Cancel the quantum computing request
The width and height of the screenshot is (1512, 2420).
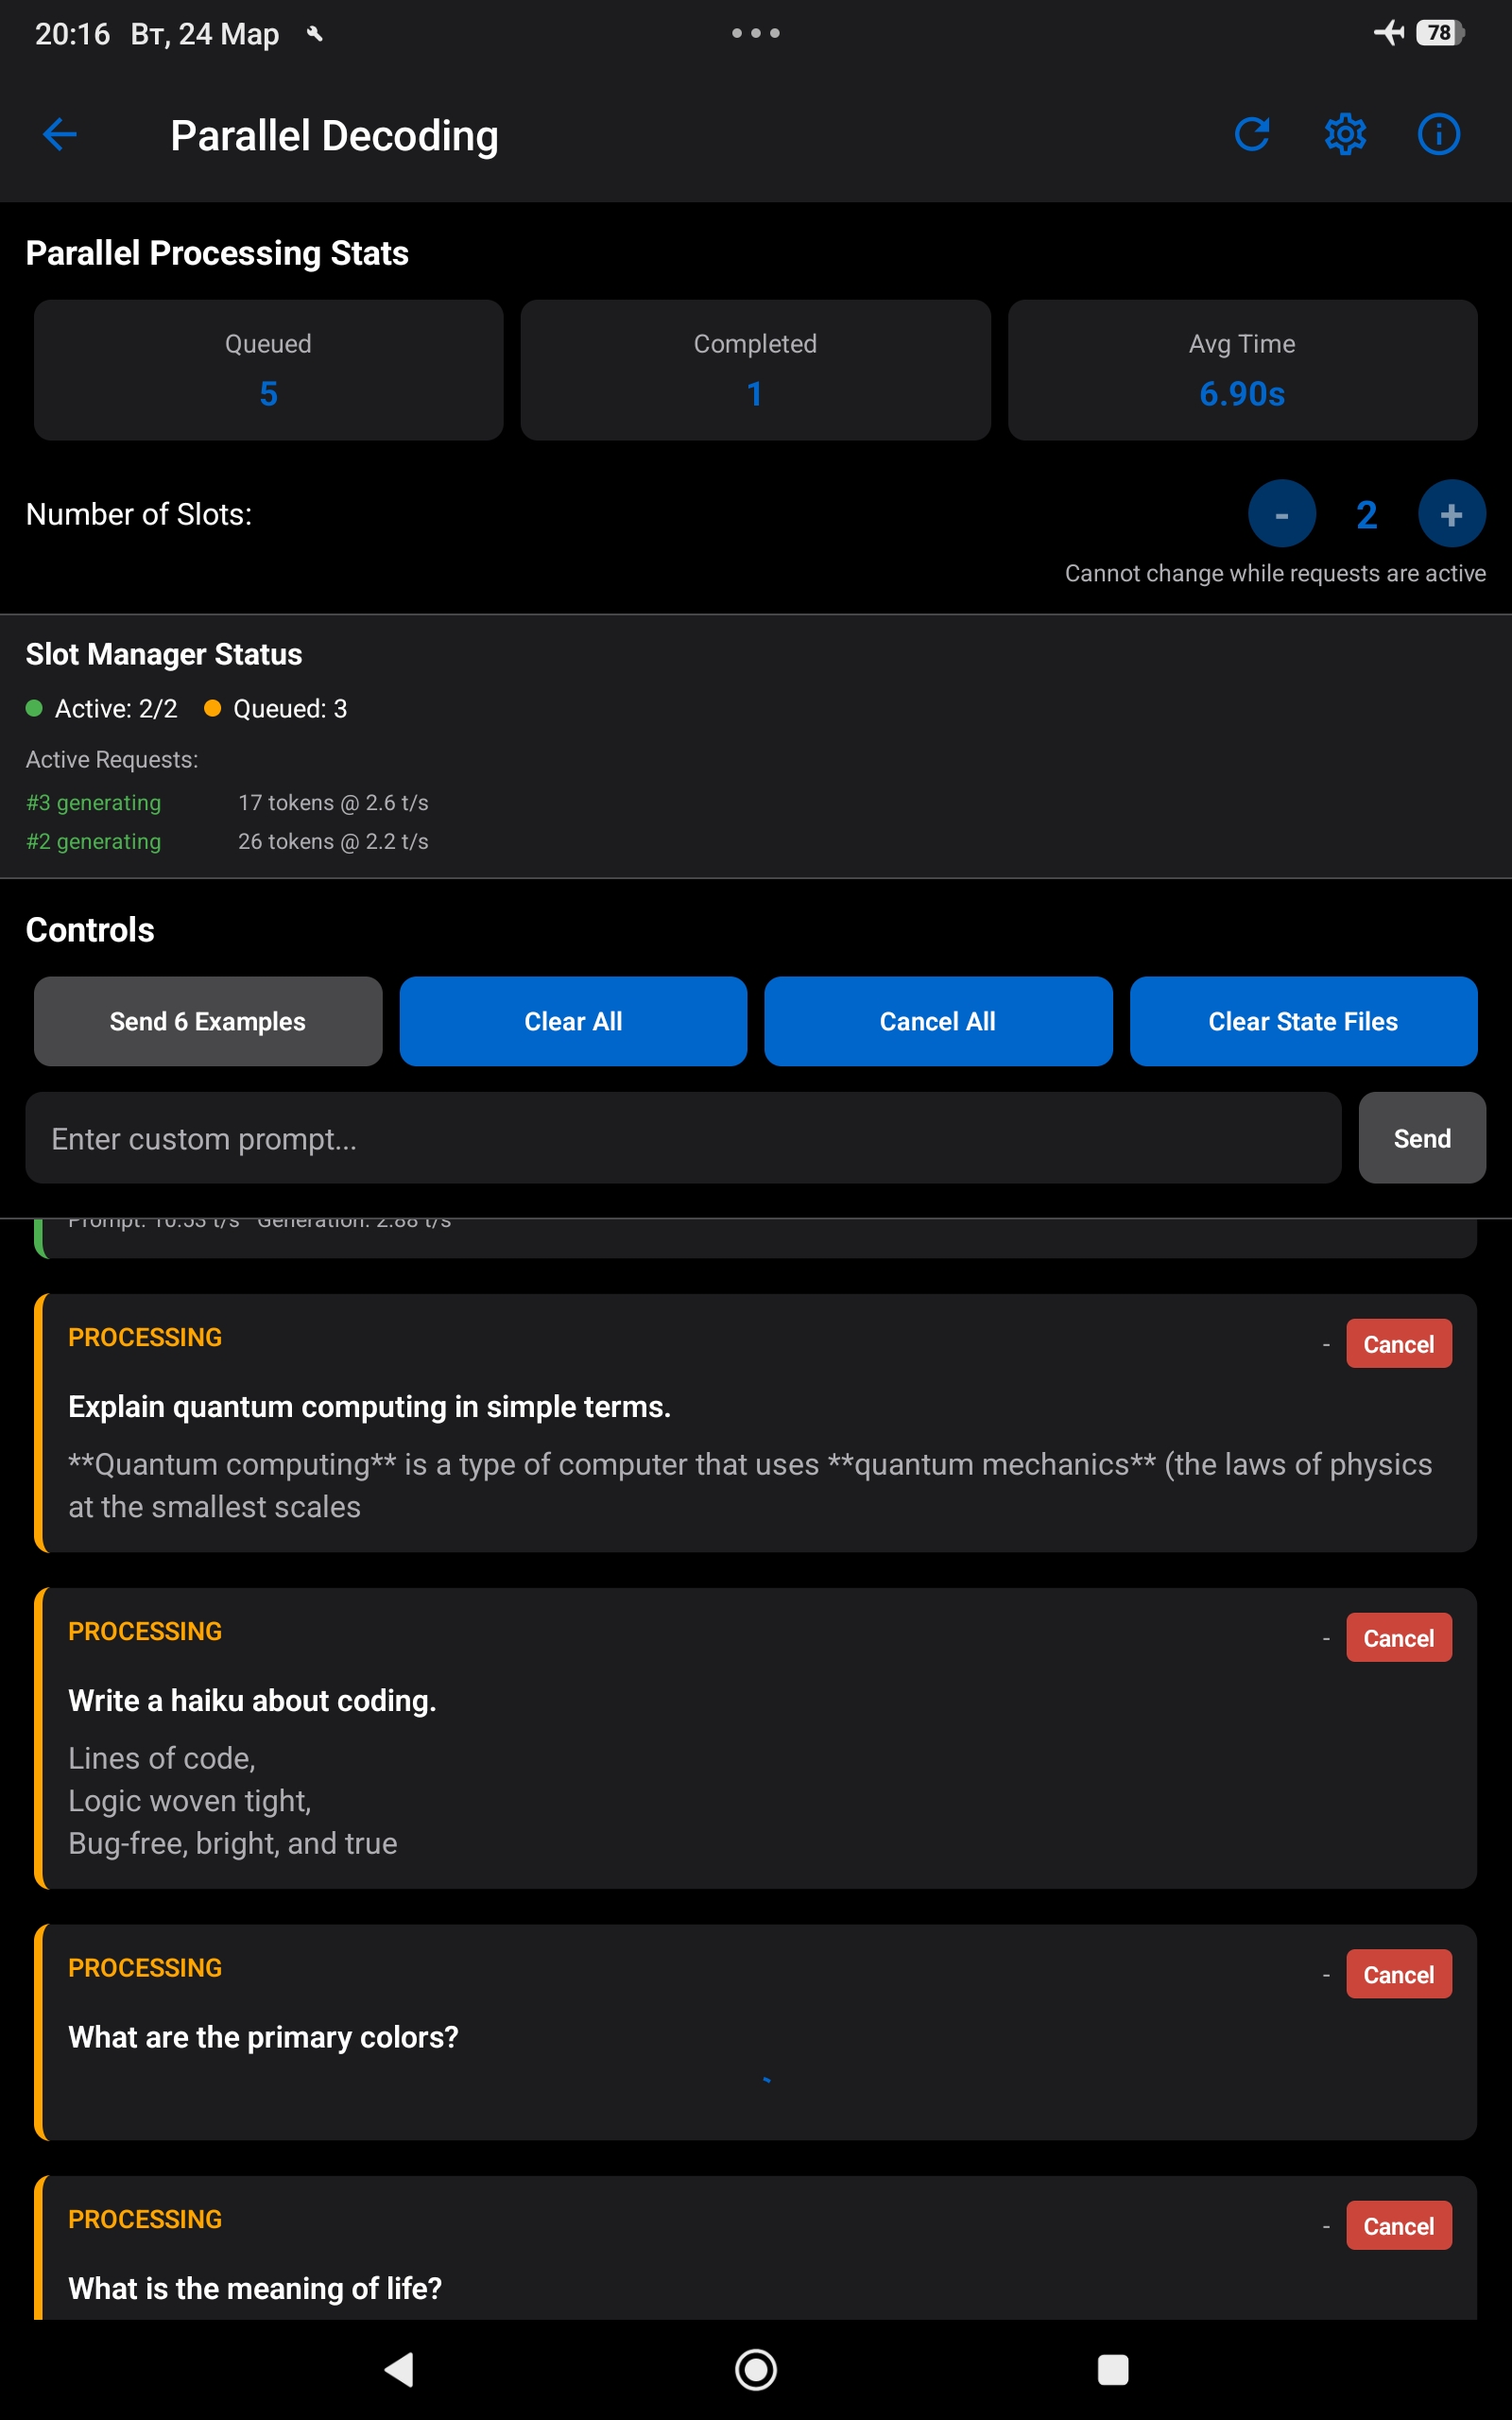tap(1398, 1344)
